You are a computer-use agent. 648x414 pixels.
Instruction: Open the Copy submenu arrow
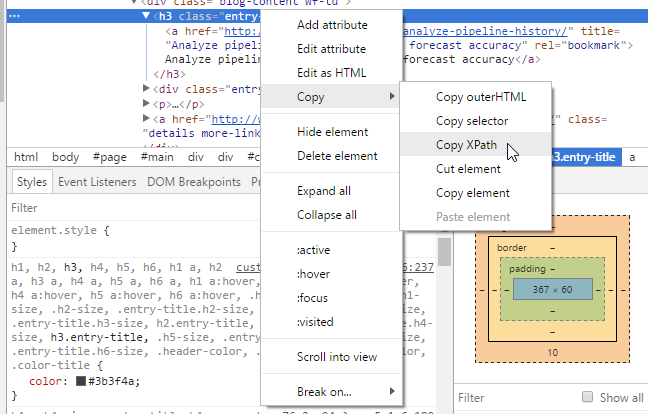(390, 97)
